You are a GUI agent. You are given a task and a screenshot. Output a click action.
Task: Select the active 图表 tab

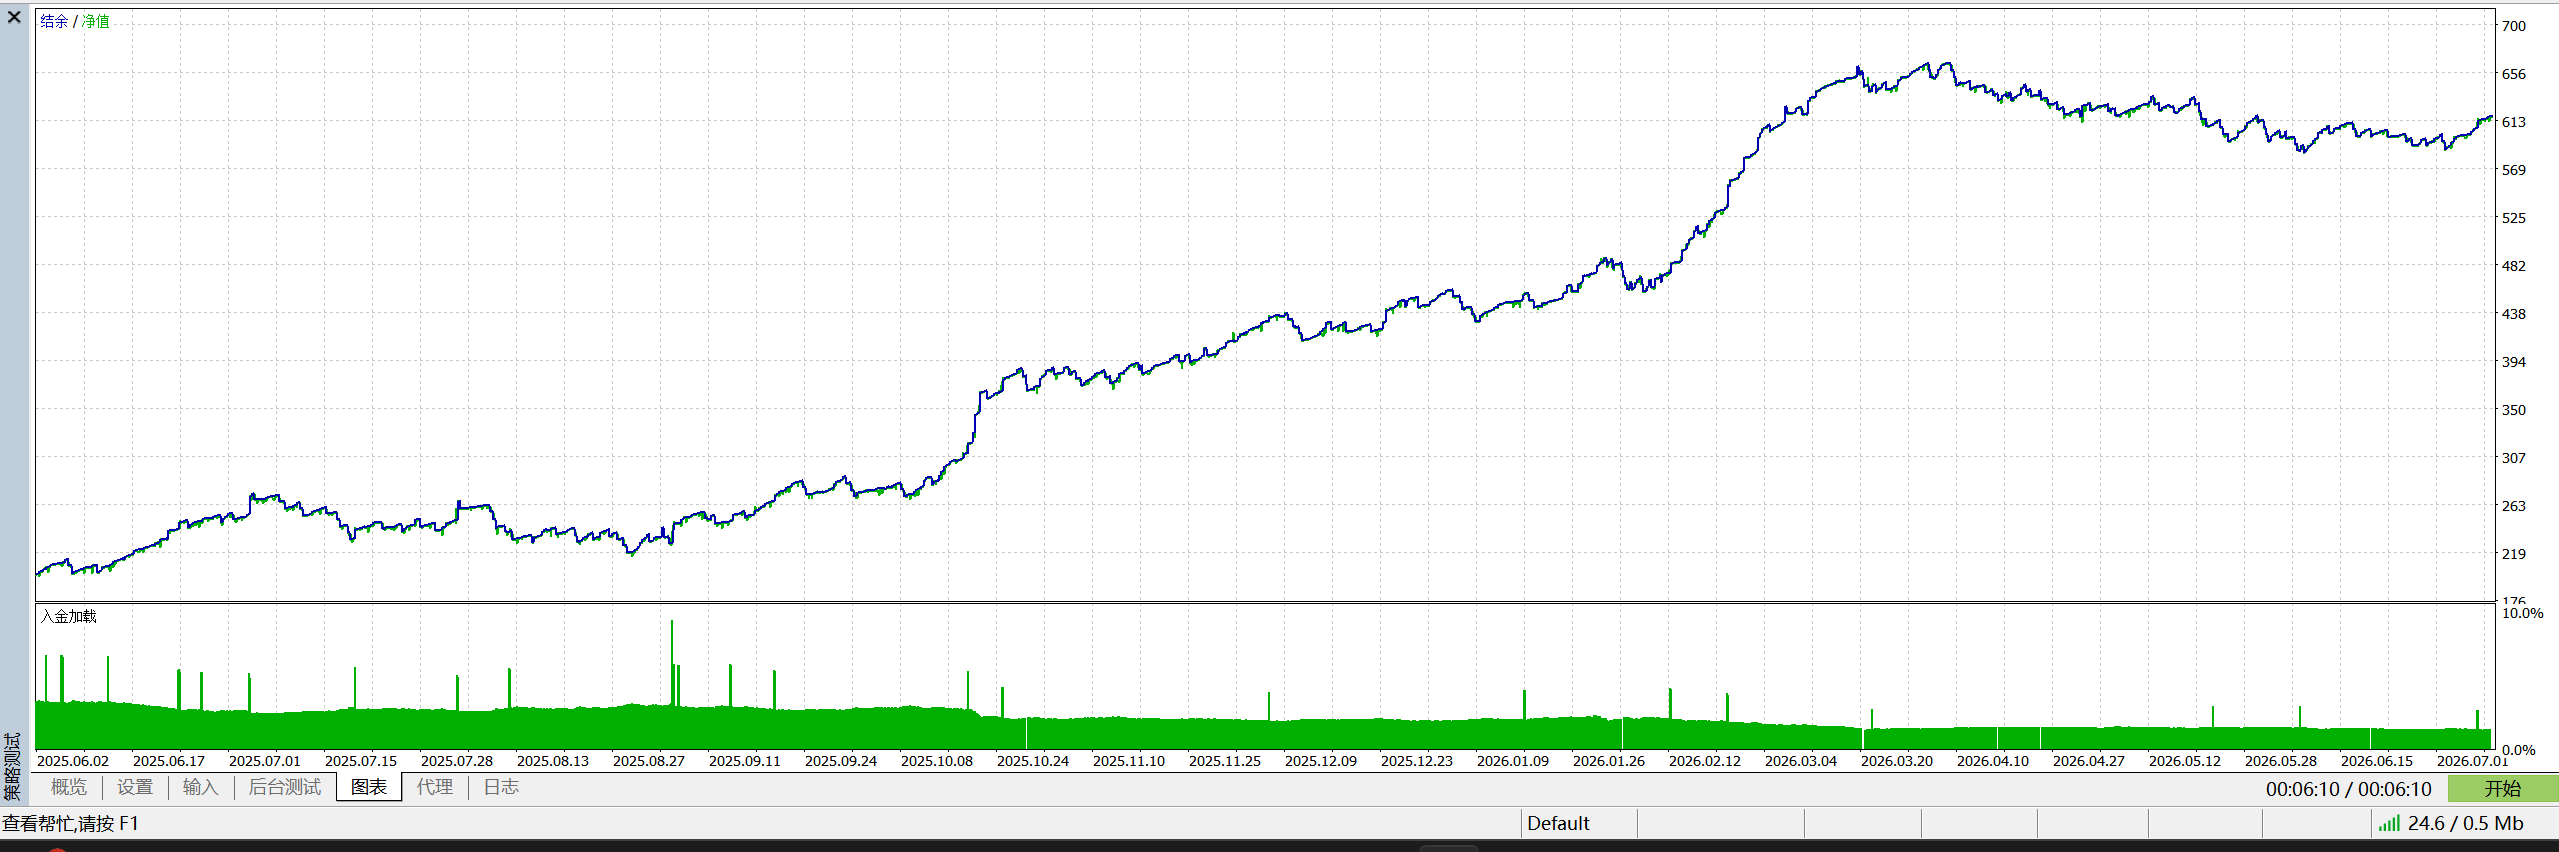point(369,787)
